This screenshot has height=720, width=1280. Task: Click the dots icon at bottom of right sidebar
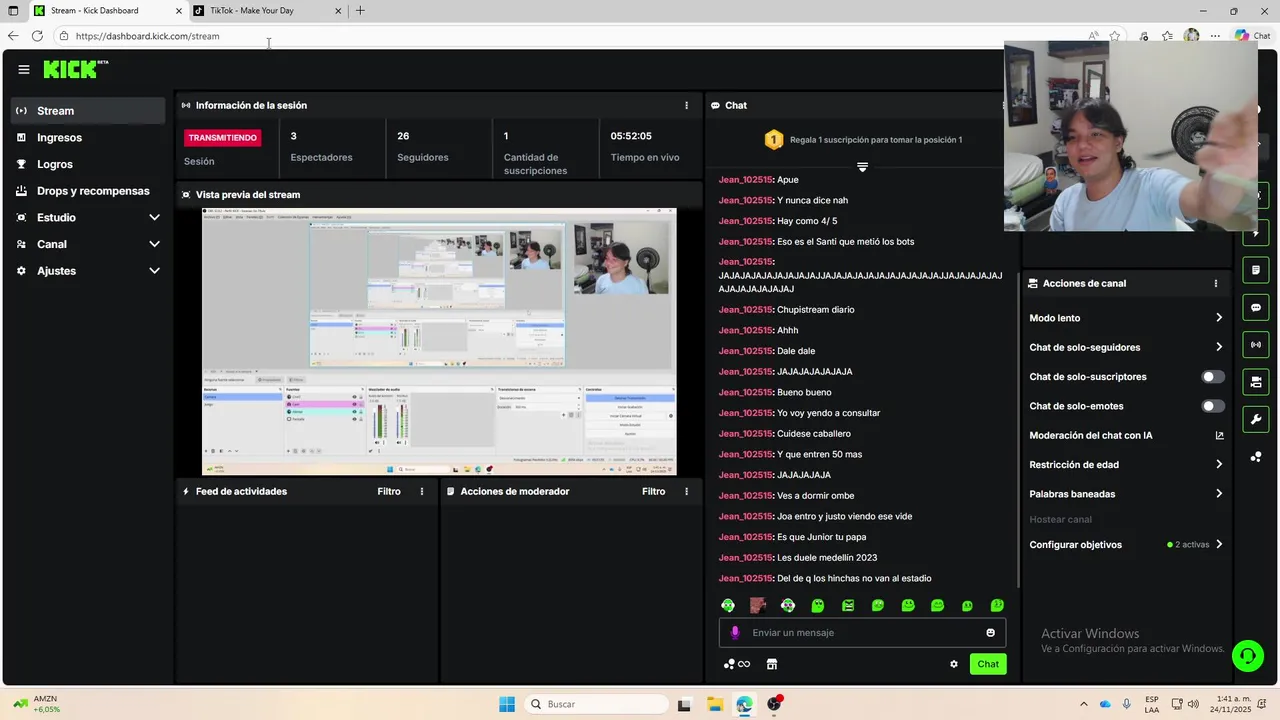tap(1256, 457)
